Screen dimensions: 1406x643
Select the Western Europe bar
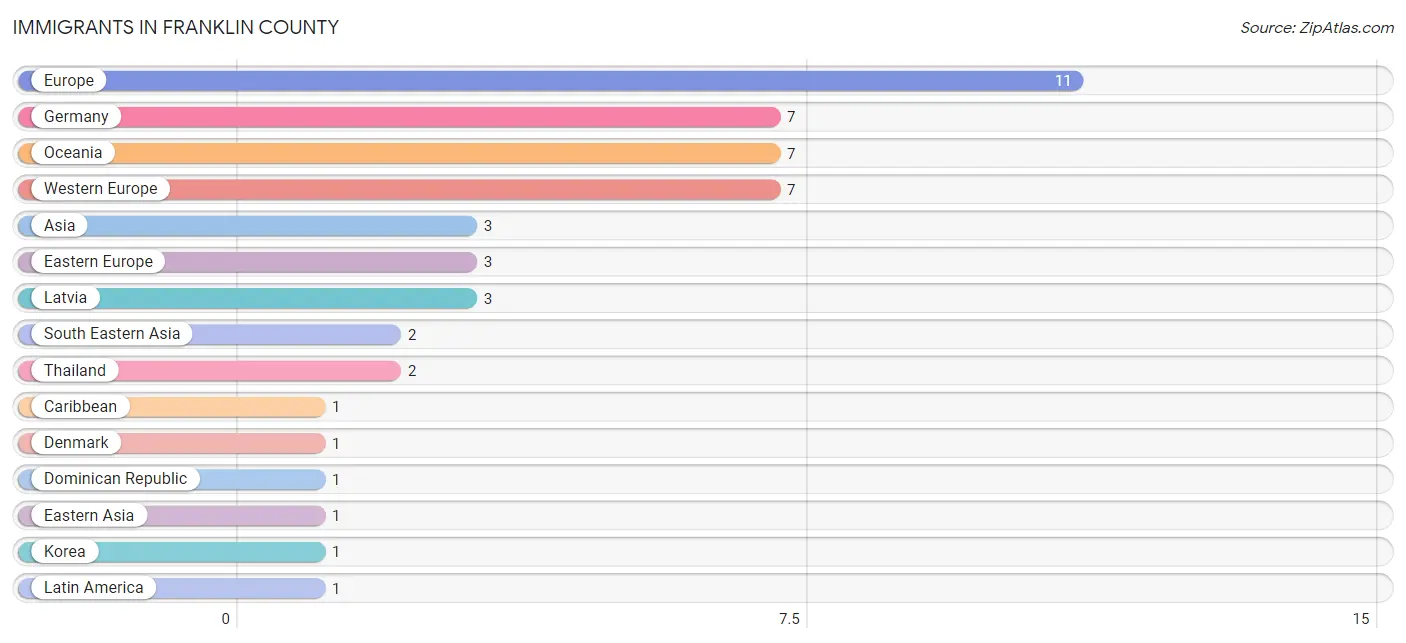tap(399, 189)
